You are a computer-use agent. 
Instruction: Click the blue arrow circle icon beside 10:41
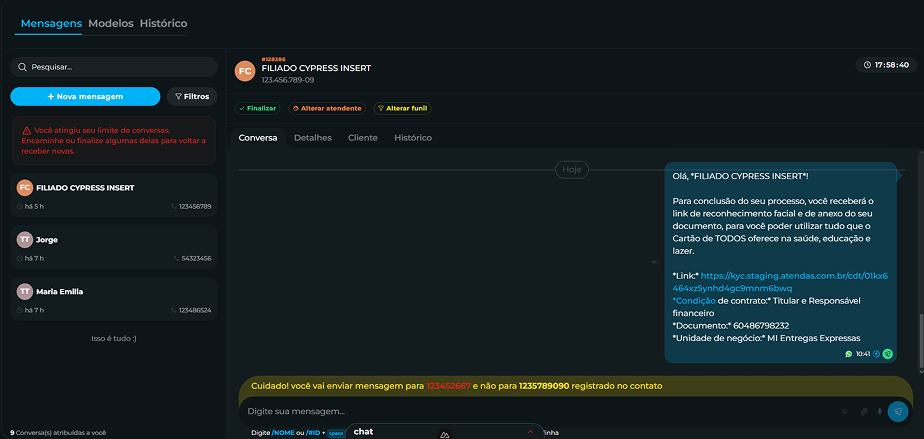click(876, 354)
